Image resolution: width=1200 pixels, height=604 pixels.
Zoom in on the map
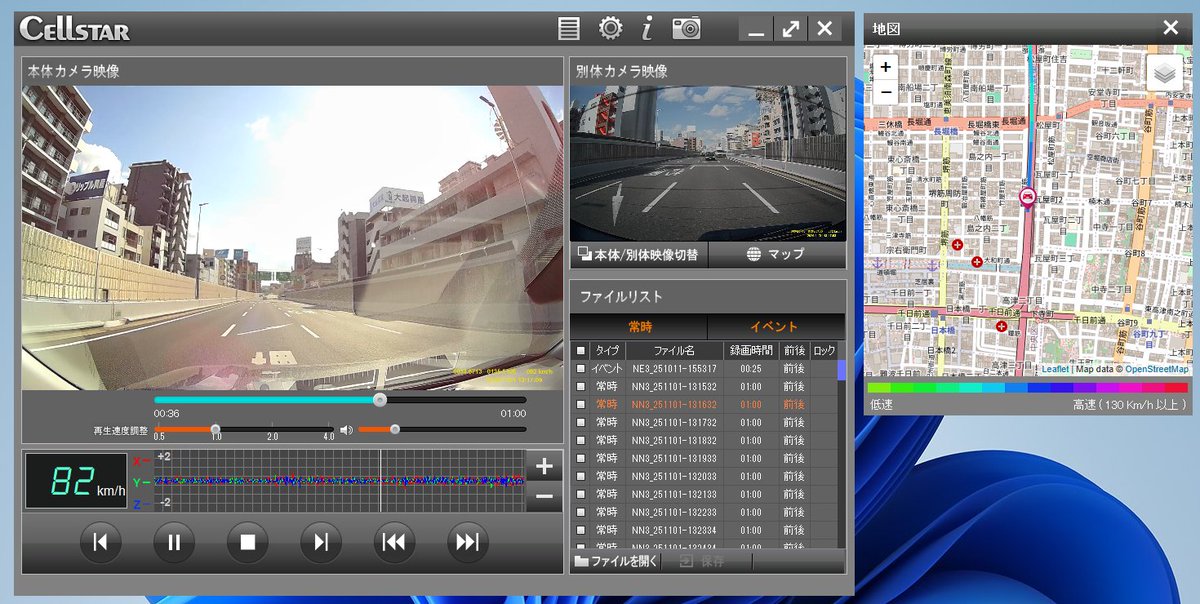point(886,67)
